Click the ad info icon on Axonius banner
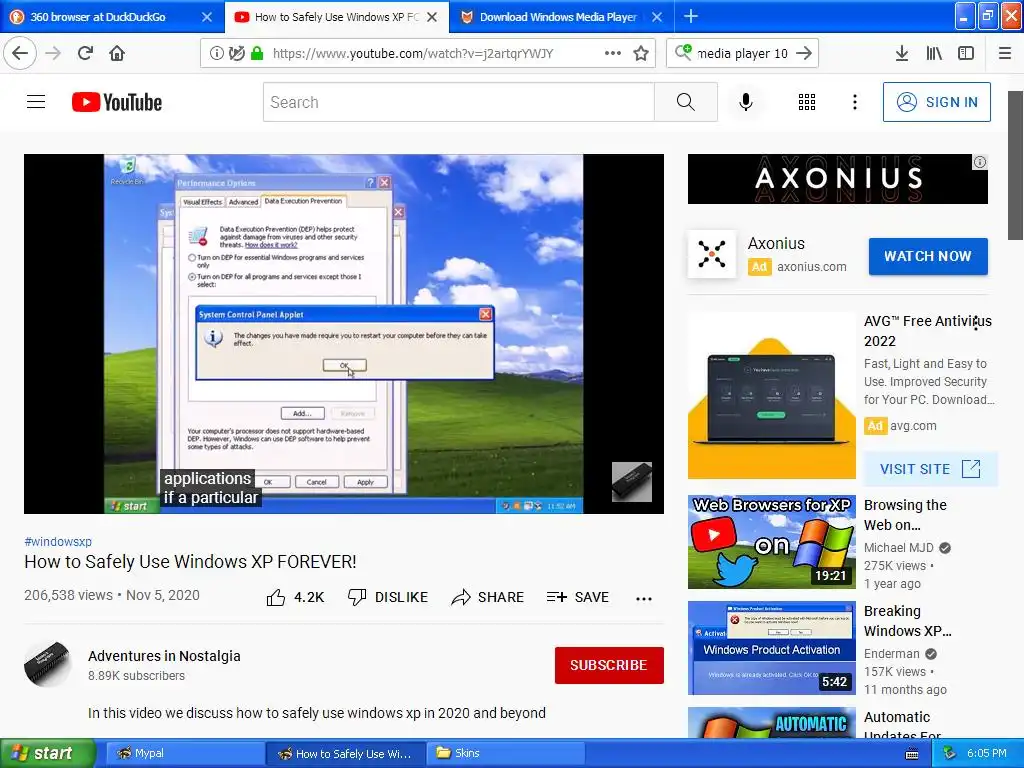The image size is (1024, 768). point(980,162)
